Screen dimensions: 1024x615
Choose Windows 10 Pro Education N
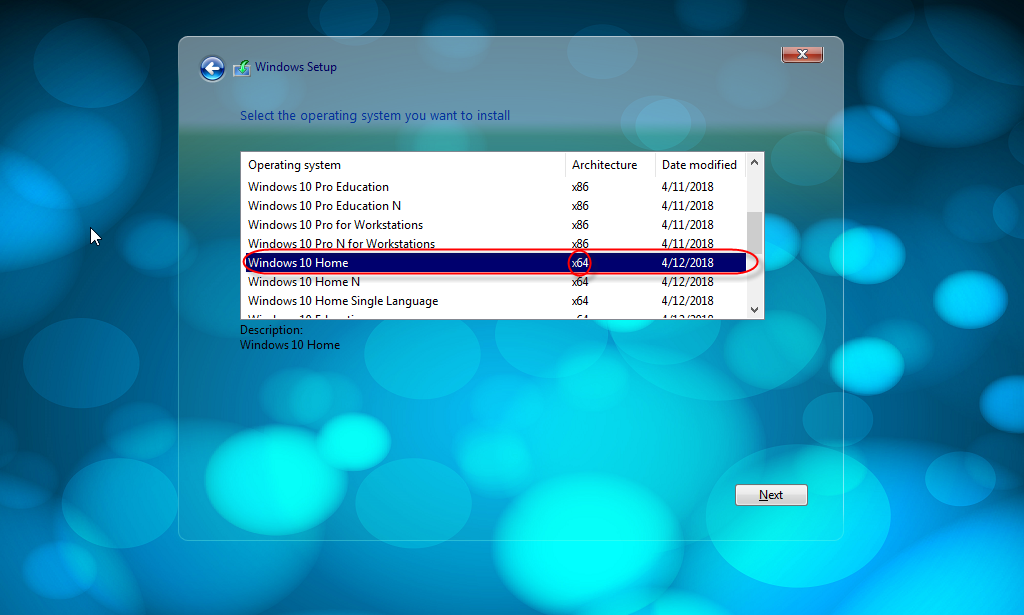click(324, 206)
